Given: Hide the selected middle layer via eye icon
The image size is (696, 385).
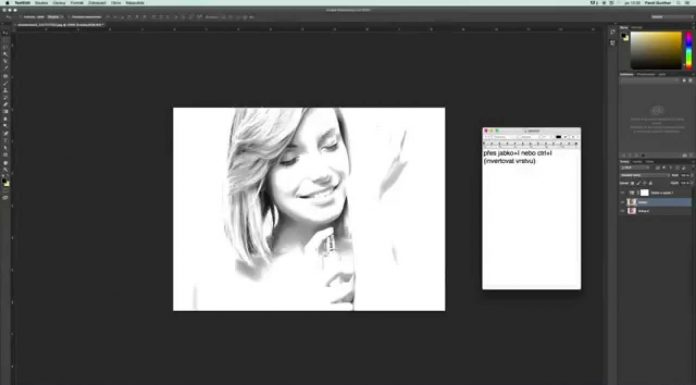Looking at the screenshot, I should [x=622, y=202].
